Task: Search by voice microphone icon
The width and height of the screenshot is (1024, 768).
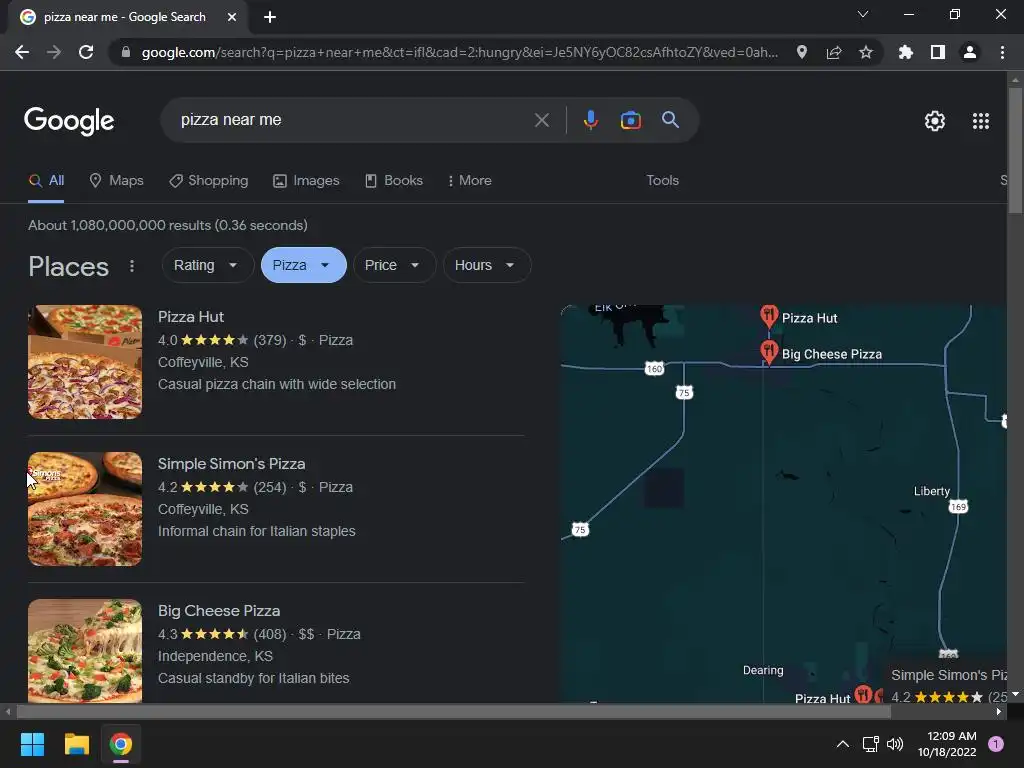Action: 590,120
